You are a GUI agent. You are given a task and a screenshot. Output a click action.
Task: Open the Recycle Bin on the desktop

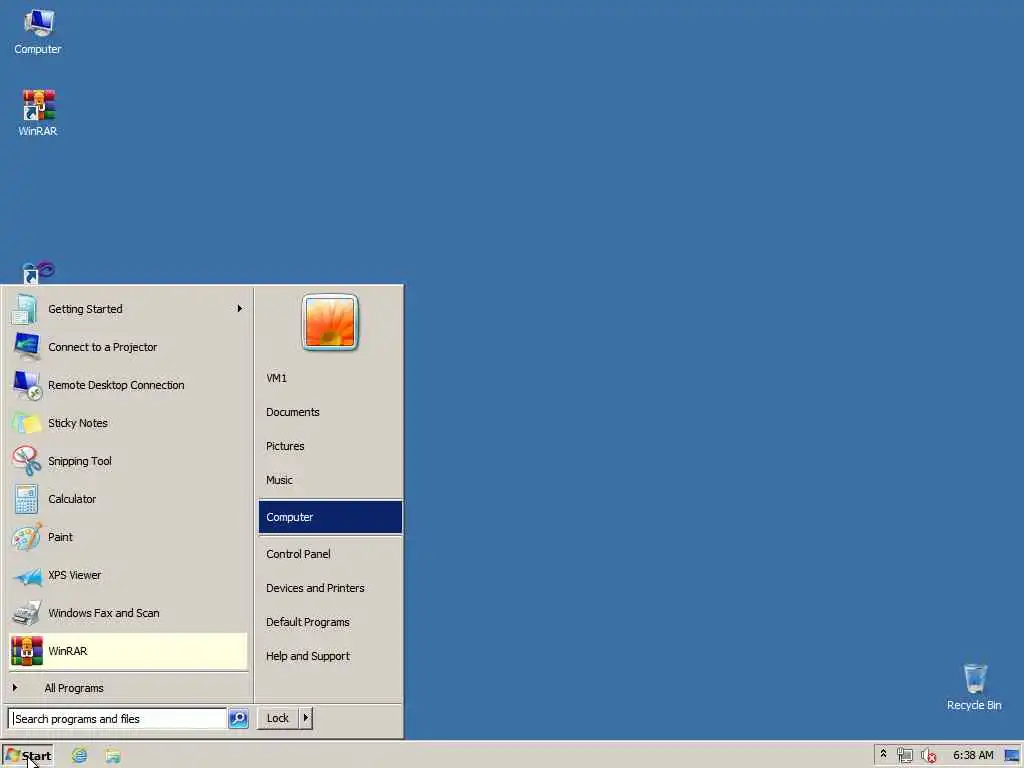[974, 687]
